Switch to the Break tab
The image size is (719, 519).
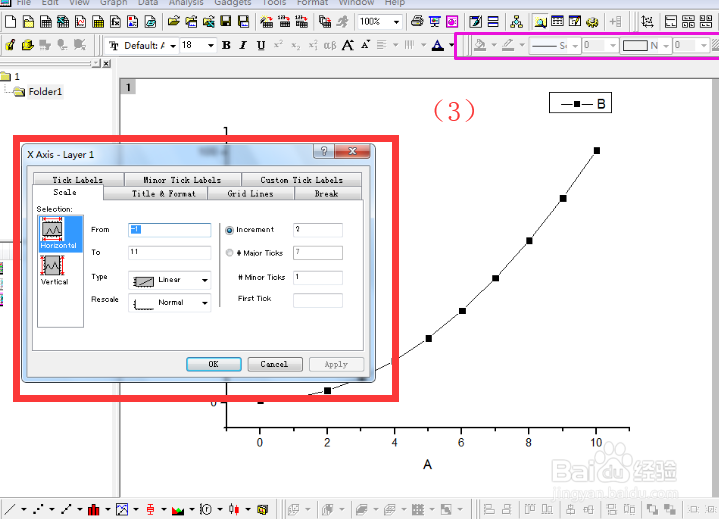(x=326, y=193)
